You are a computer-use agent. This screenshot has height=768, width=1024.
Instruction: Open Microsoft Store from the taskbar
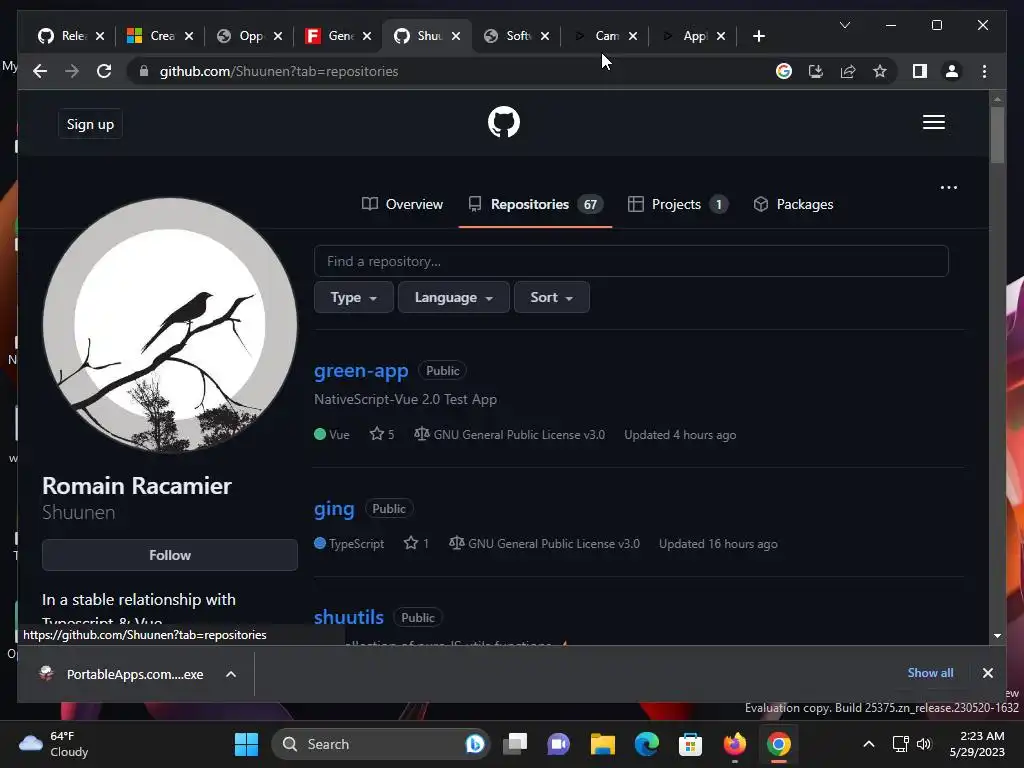click(690, 744)
